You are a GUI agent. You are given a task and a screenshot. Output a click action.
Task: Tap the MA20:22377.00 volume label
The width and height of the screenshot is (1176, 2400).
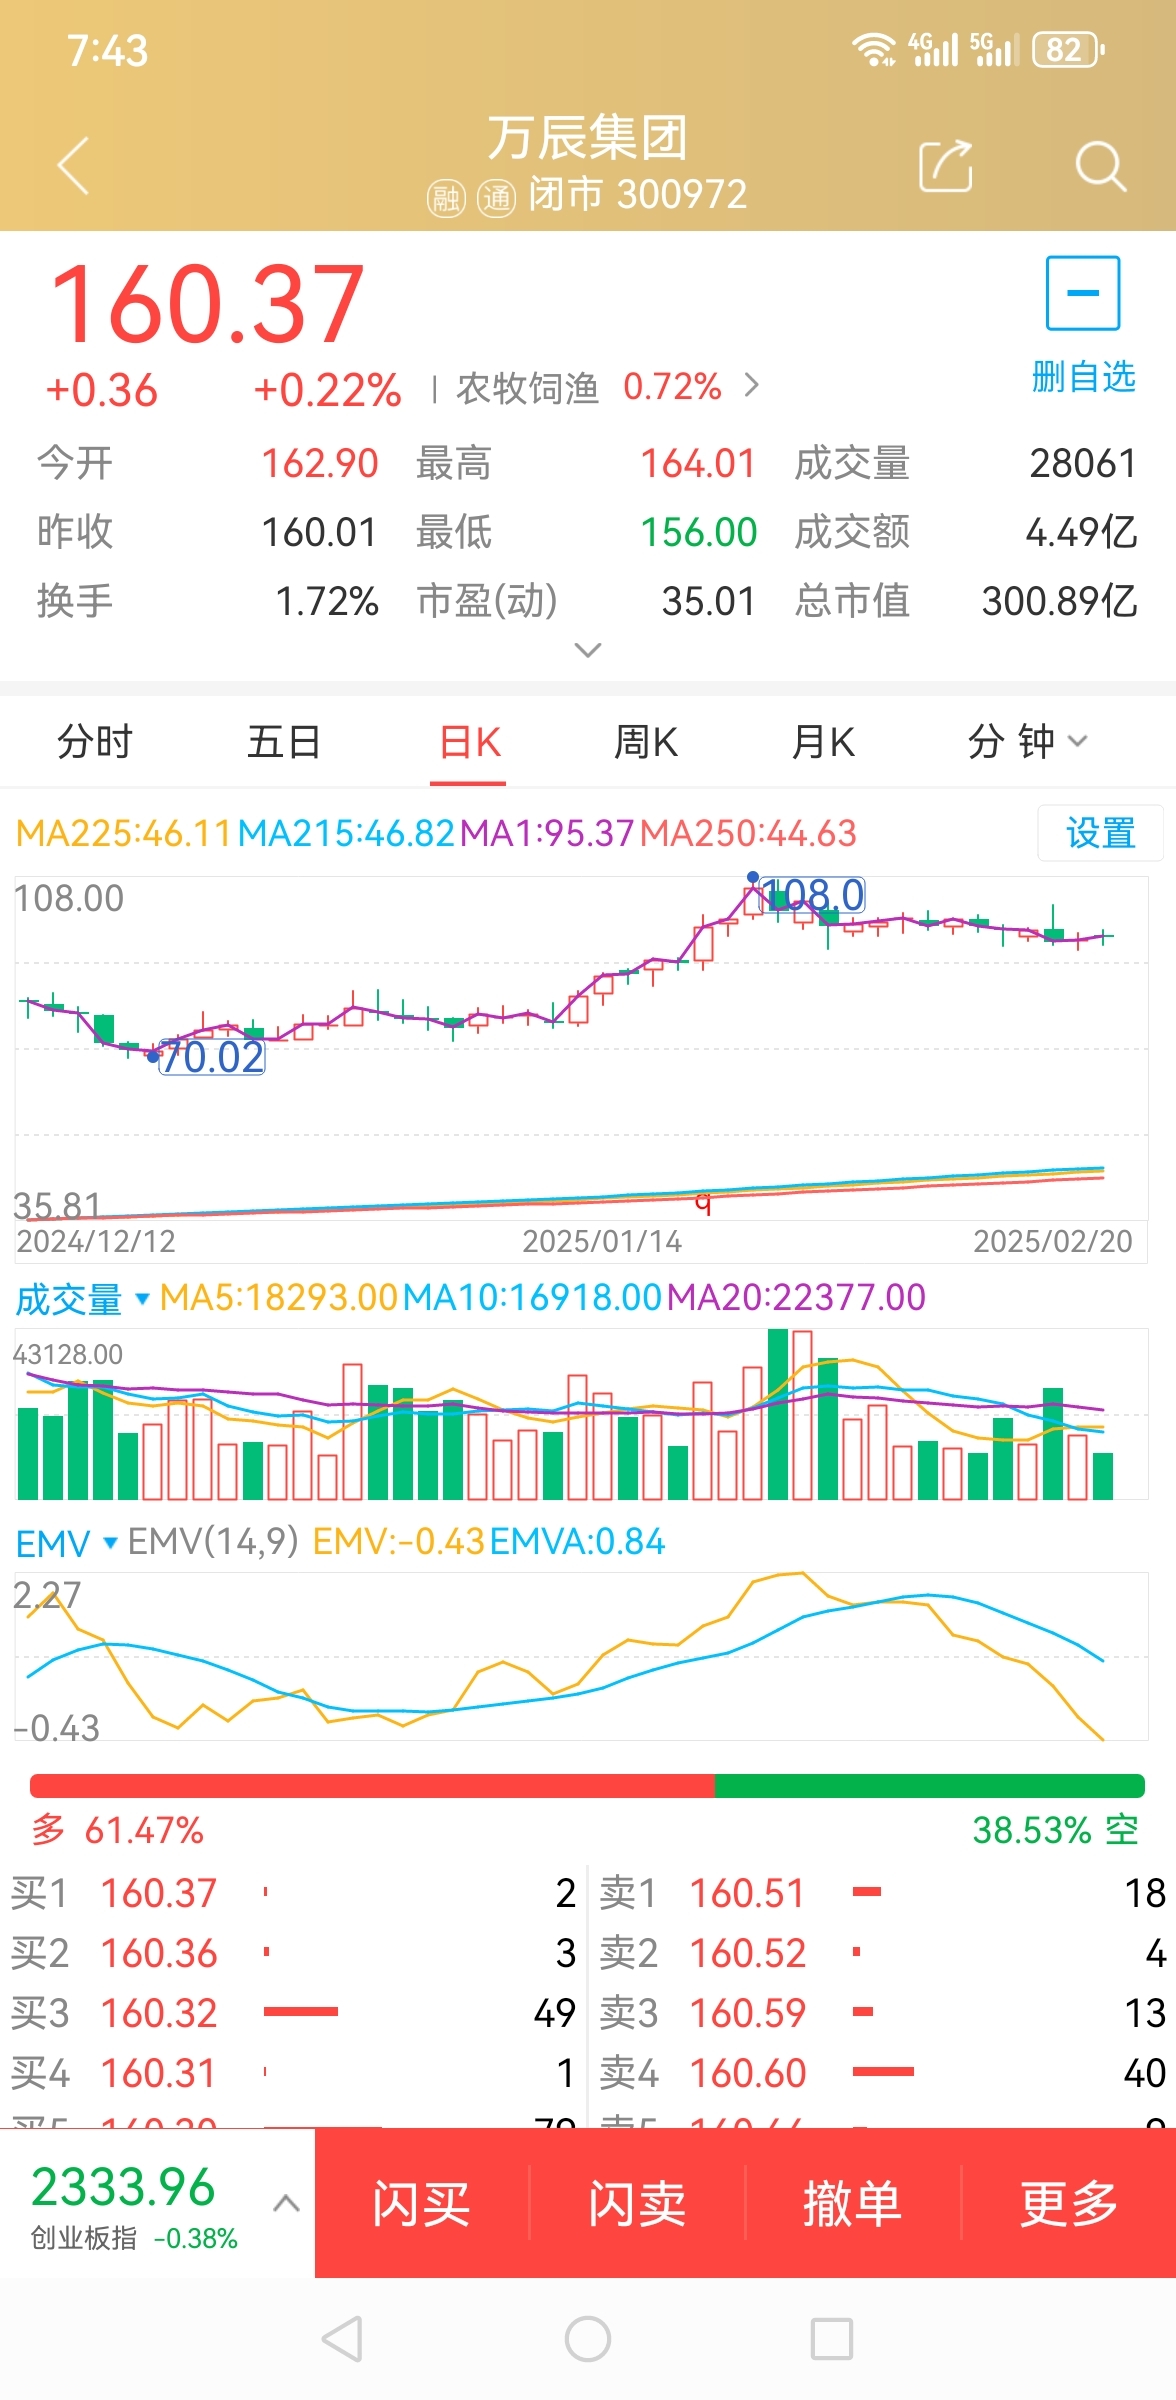pos(796,1297)
